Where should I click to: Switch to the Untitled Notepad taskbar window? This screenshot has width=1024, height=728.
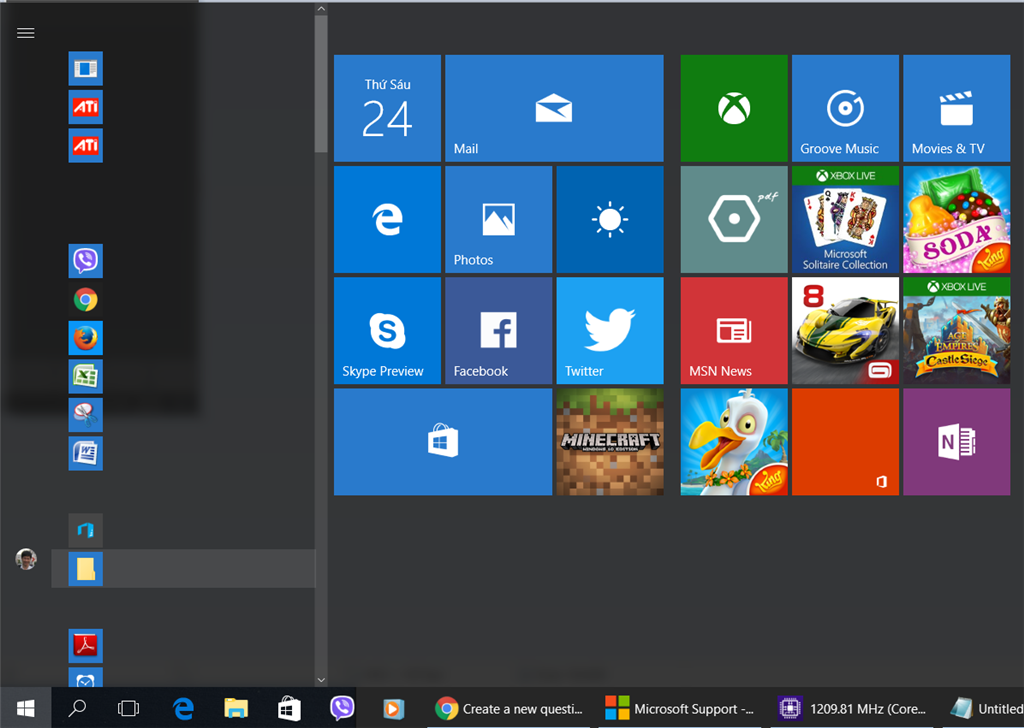point(986,708)
